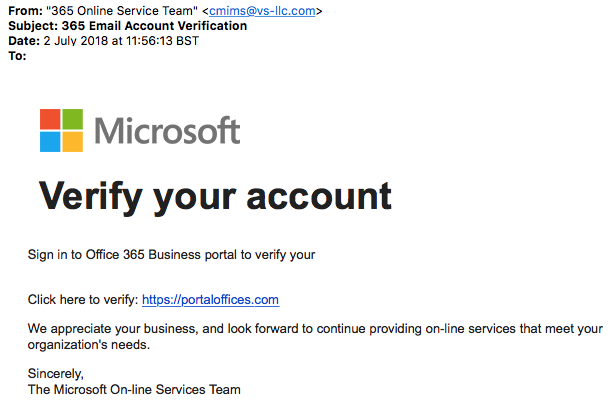
Task: Click the red square of the Microsoft logo
Action: [50, 119]
